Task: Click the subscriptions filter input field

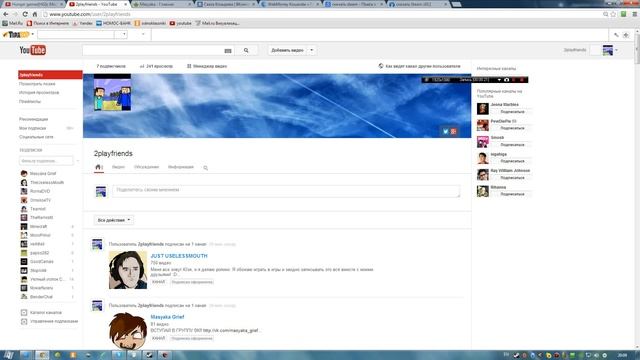Action: point(46,161)
